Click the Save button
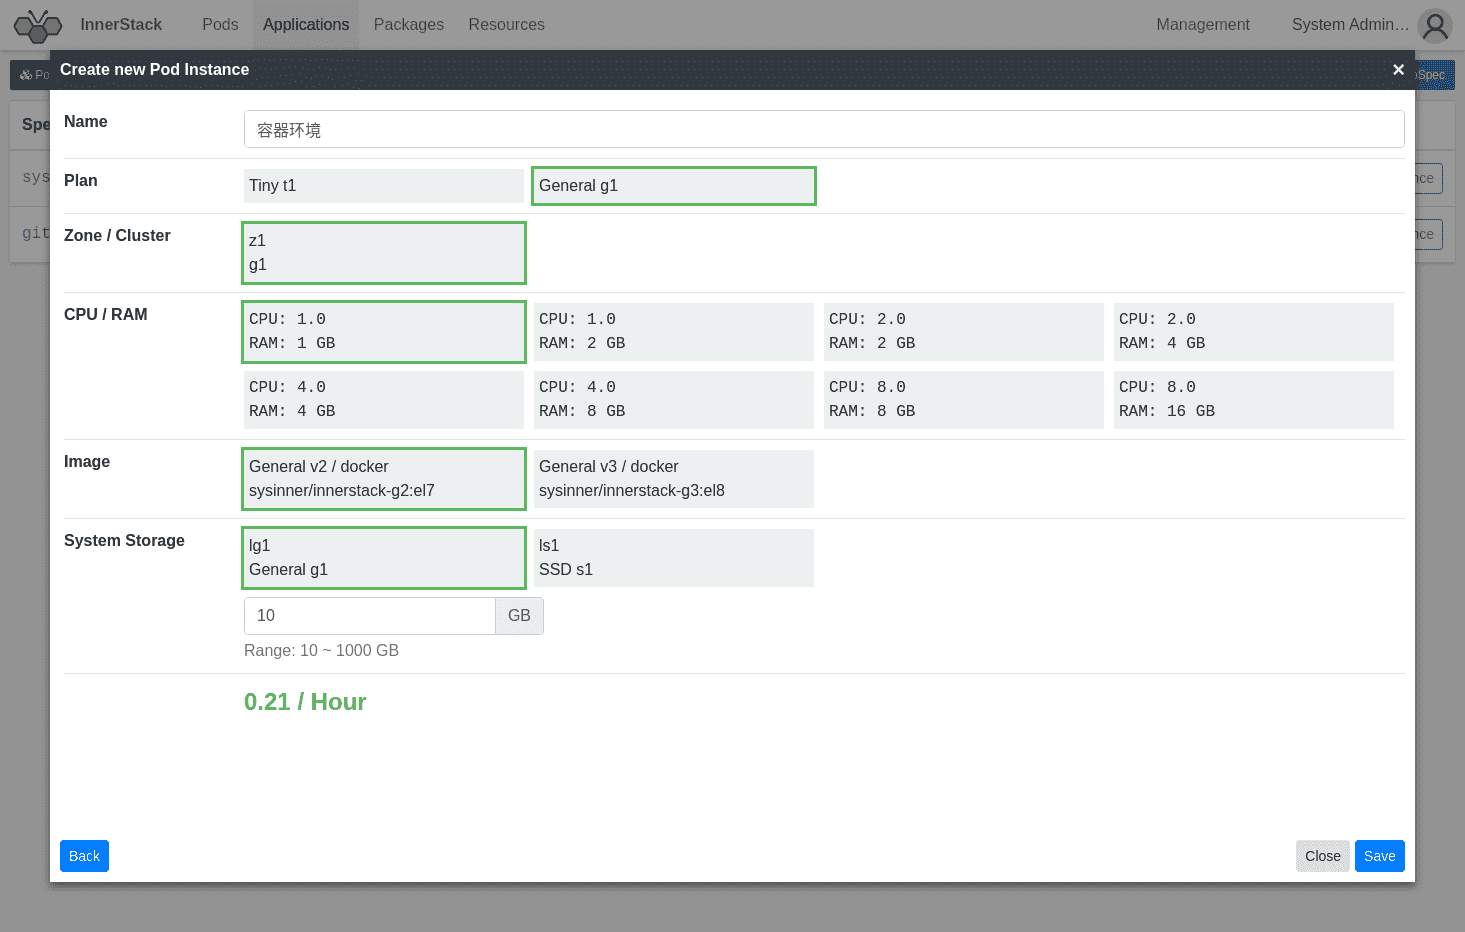 [x=1379, y=856]
